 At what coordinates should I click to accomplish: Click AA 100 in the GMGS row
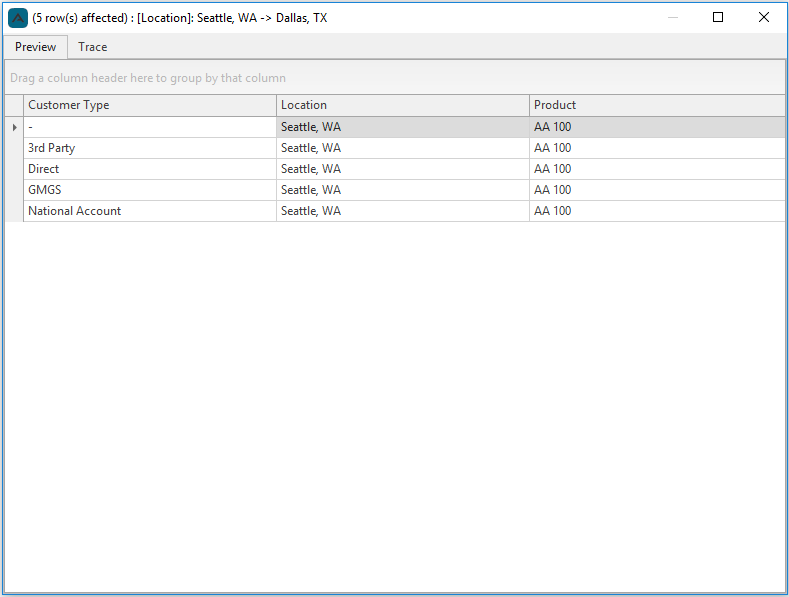click(657, 190)
